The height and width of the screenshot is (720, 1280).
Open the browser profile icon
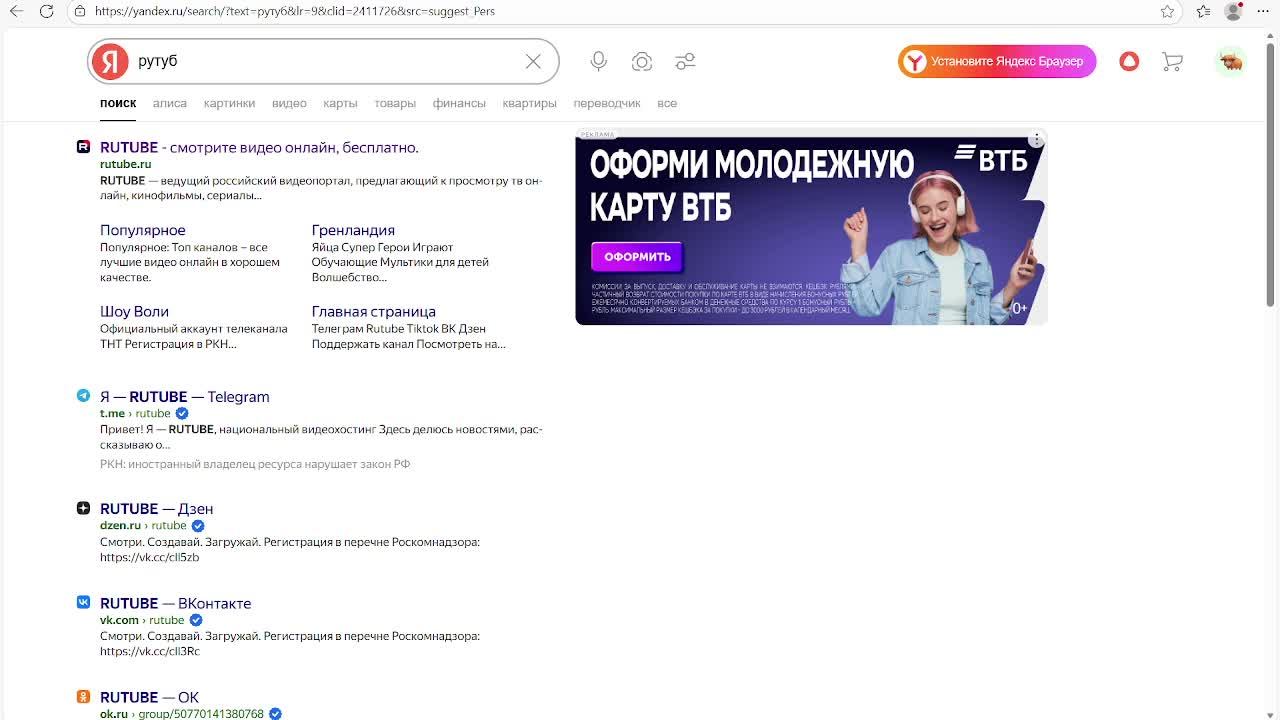[x=1234, y=11]
